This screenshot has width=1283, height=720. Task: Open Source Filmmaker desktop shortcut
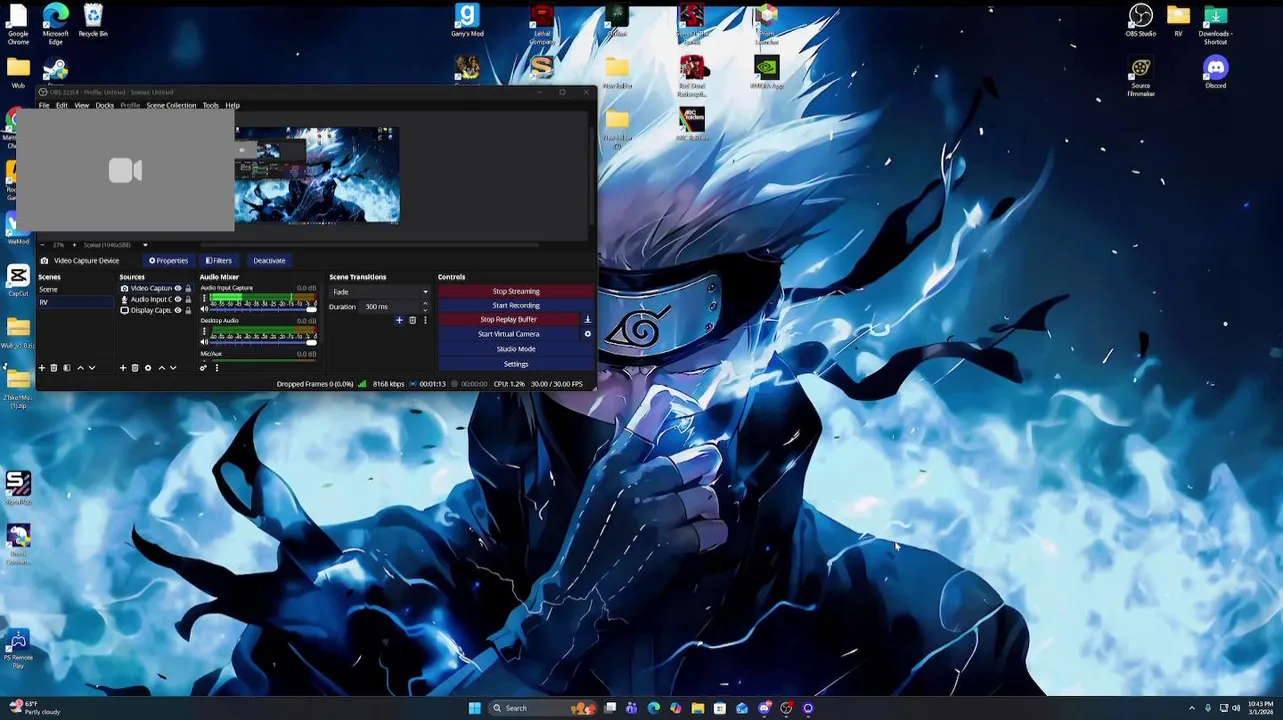[1141, 75]
